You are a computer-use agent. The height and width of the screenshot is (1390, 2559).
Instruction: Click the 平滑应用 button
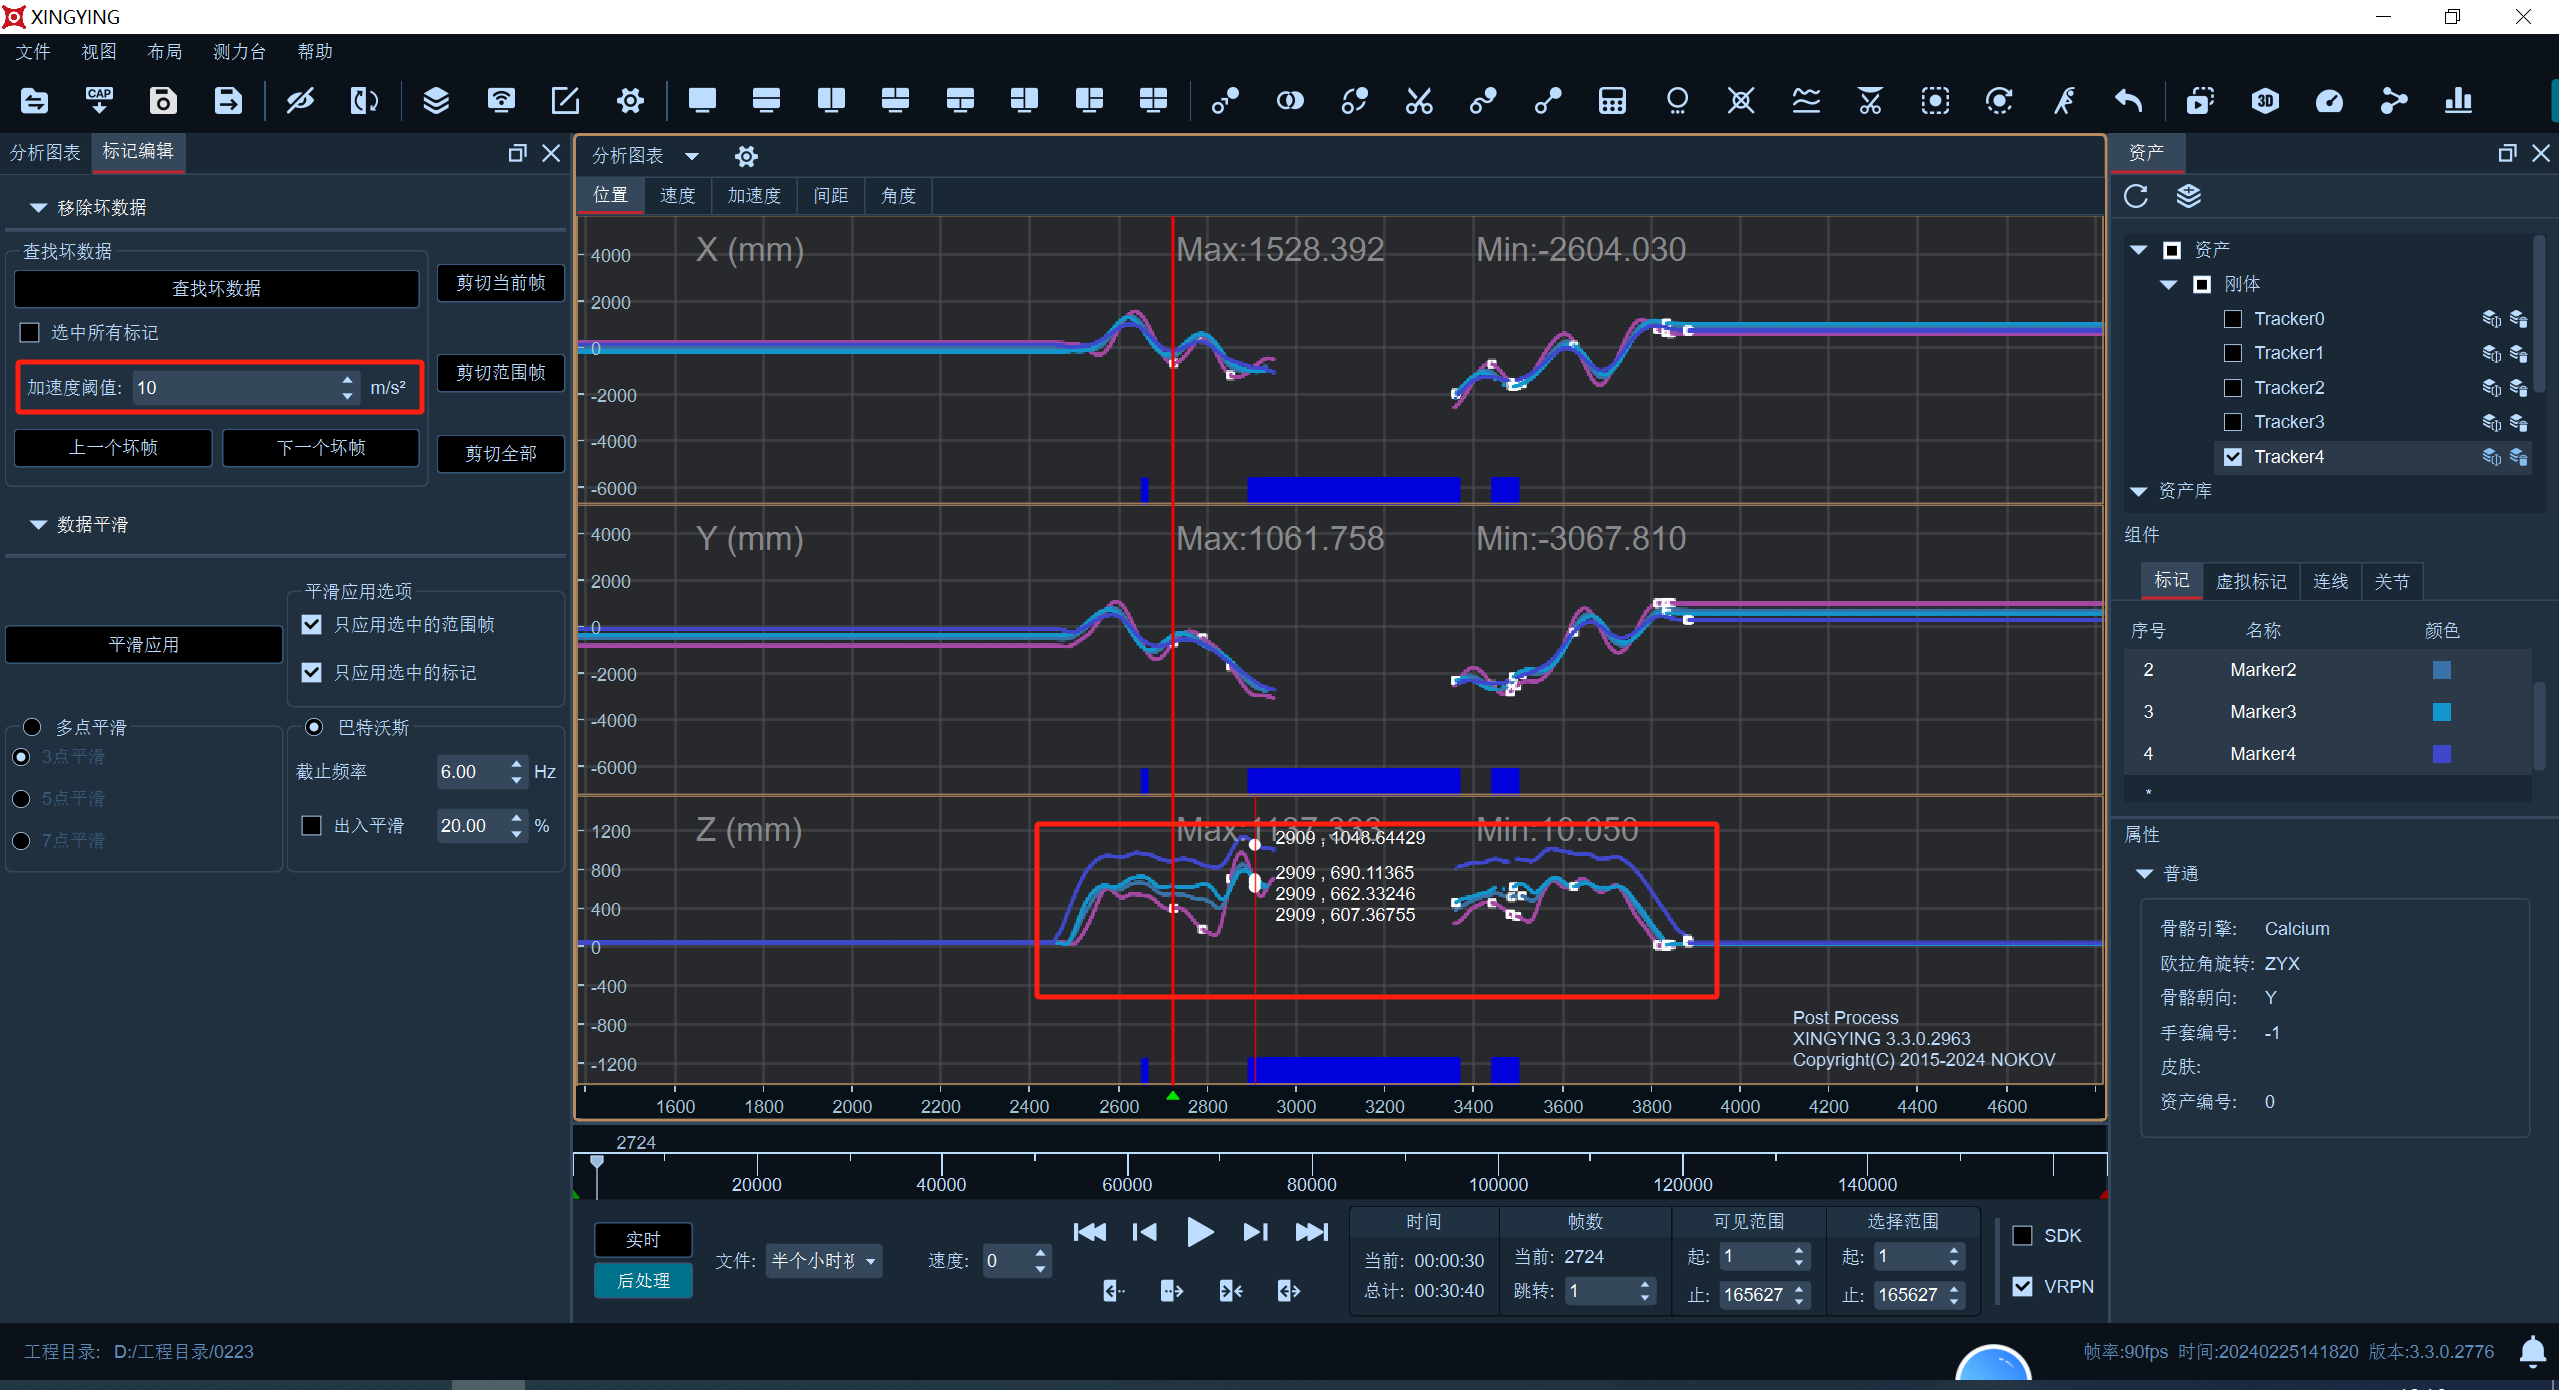(x=144, y=645)
